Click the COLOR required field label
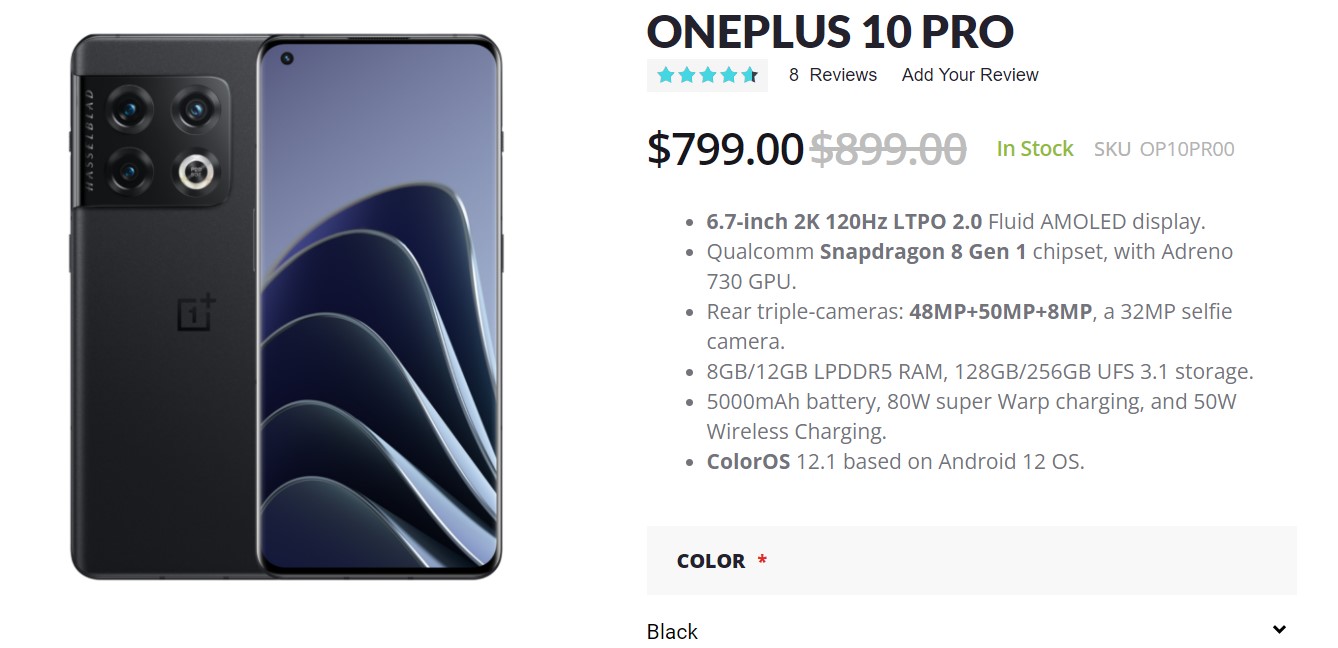Image resolution: width=1338 pixels, height=648 pixels. coord(711,561)
